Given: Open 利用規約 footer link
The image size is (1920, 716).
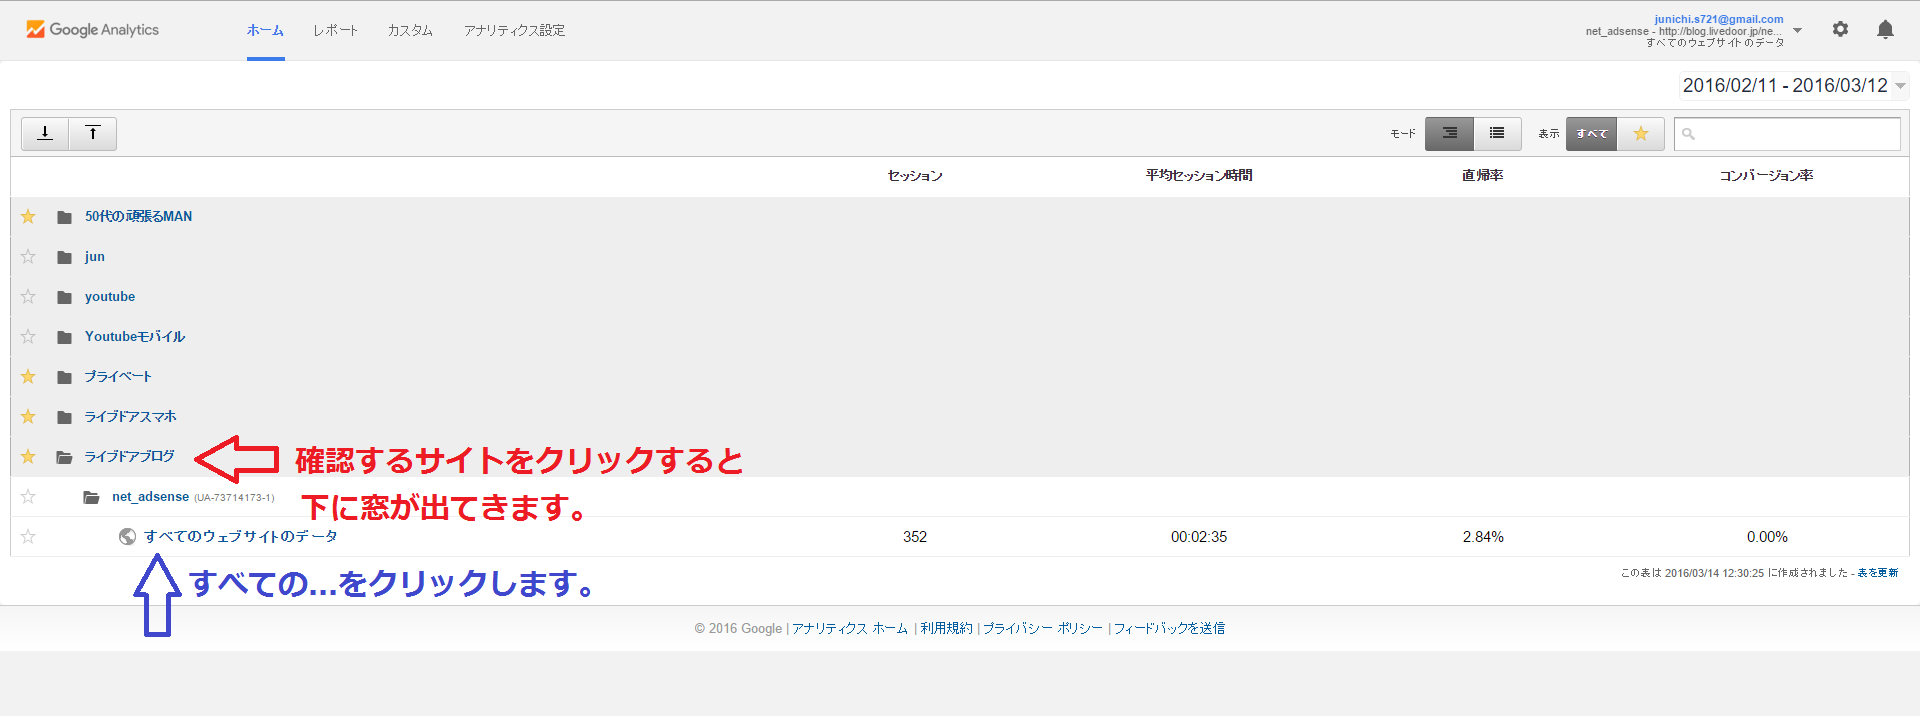Looking at the screenshot, I should tap(946, 629).
